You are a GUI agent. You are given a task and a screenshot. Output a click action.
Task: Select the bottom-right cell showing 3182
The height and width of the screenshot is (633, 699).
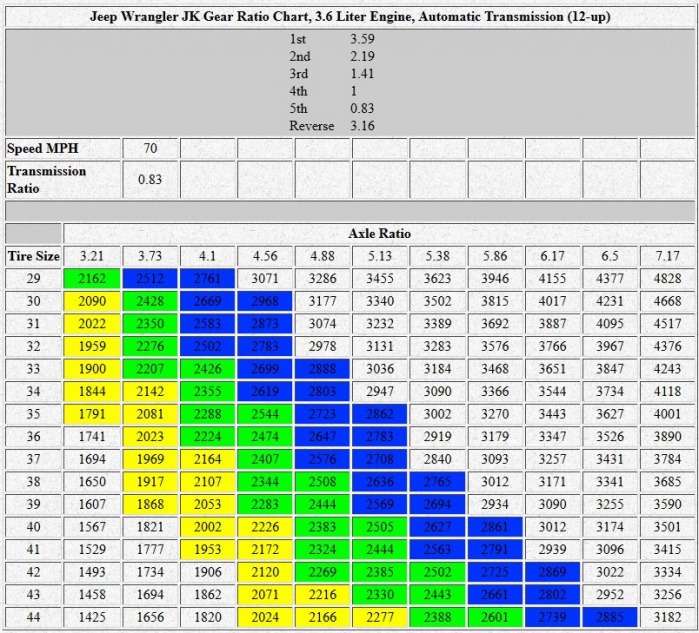(667, 618)
